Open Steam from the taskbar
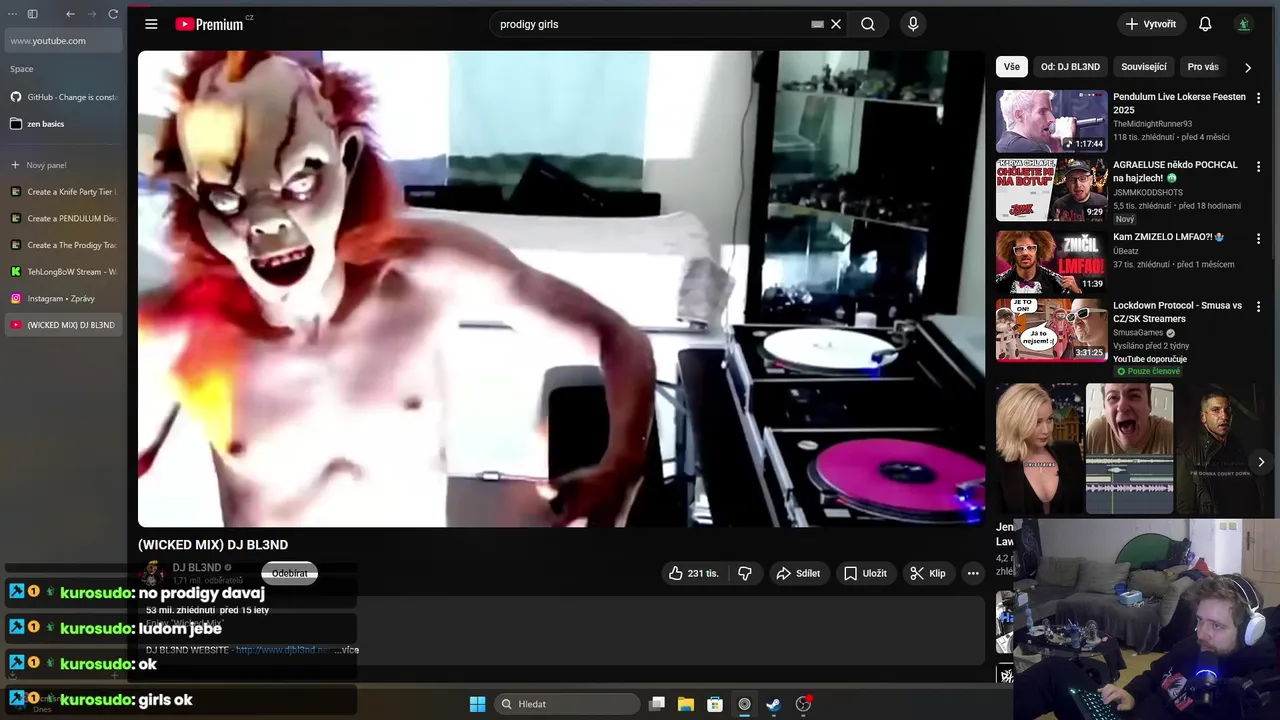The image size is (1280, 720). 773,704
